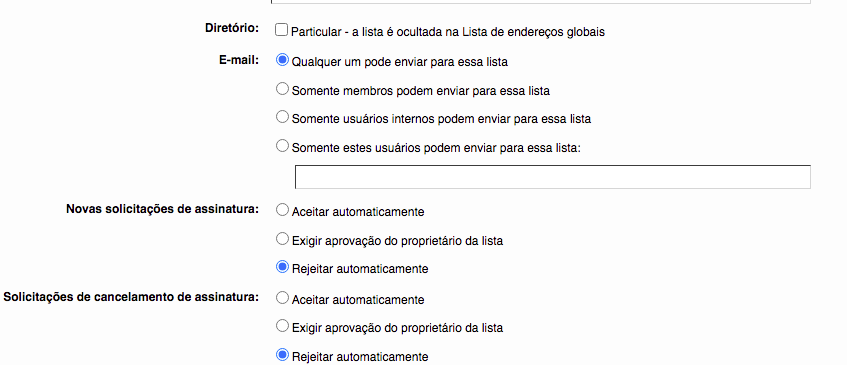Click the 'Diretório:' field label
This screenshot has width=847, height=365.
[232, 28]
